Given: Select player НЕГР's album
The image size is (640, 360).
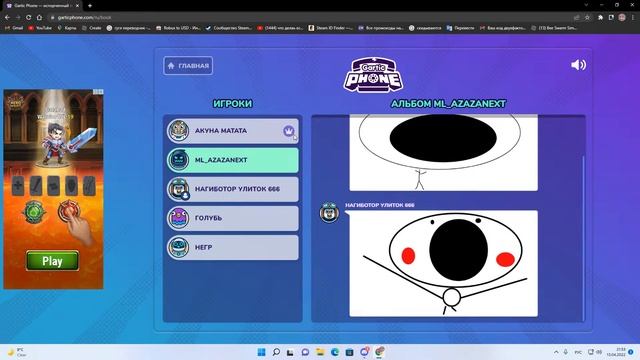Looking at the screenshot, I should [x=233, y=247].
